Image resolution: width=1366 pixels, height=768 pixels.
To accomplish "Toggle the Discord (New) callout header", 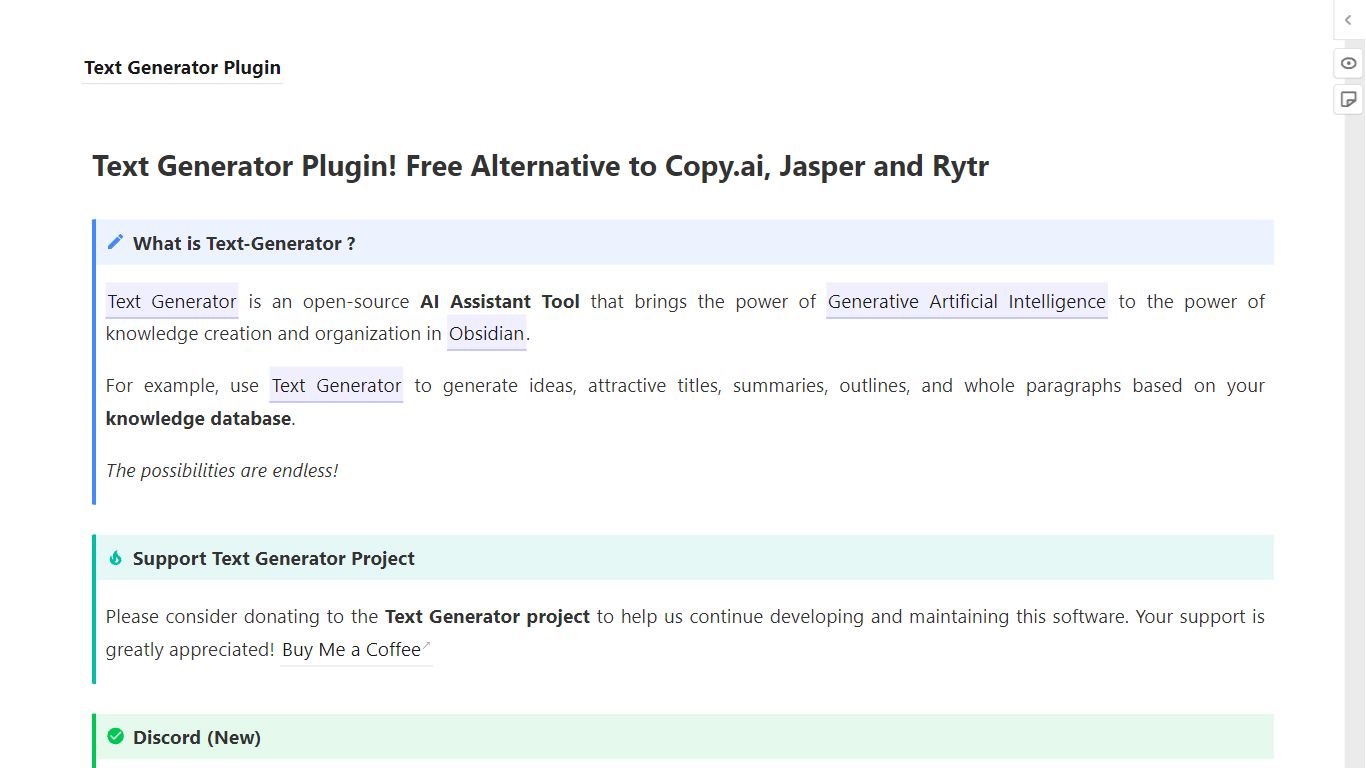I will coord(197,738).
